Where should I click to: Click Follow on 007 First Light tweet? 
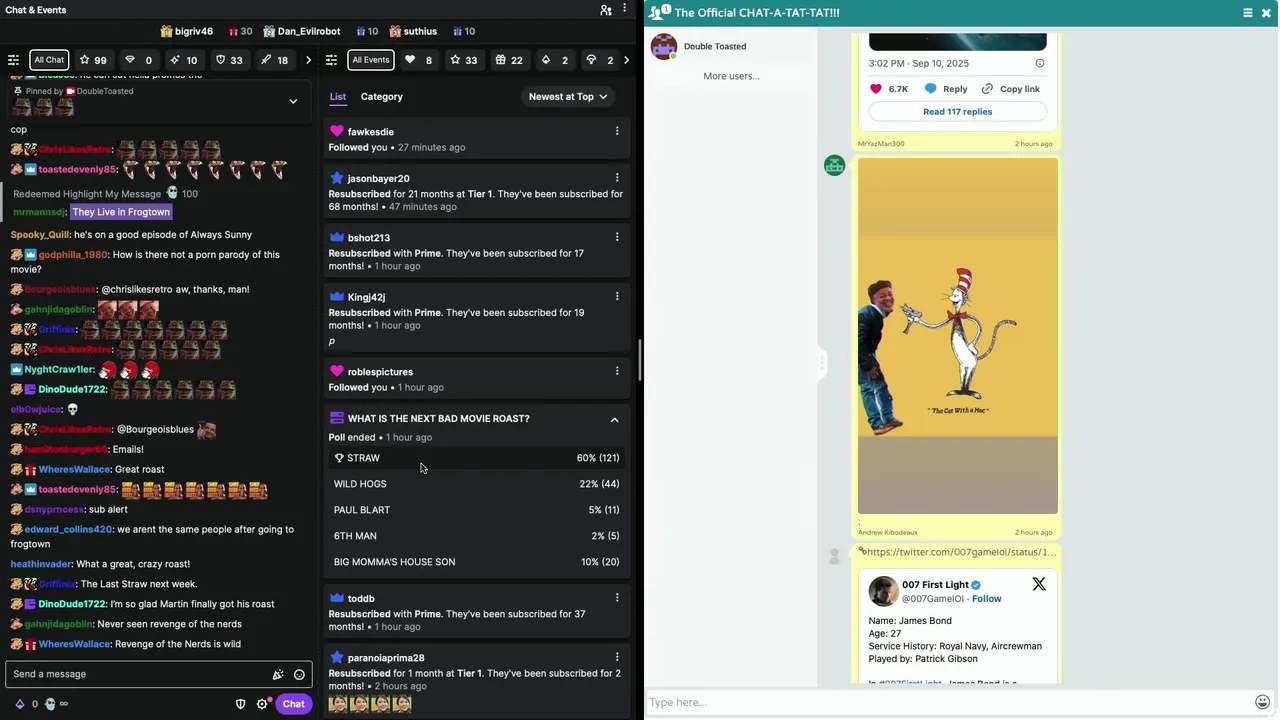986,599
